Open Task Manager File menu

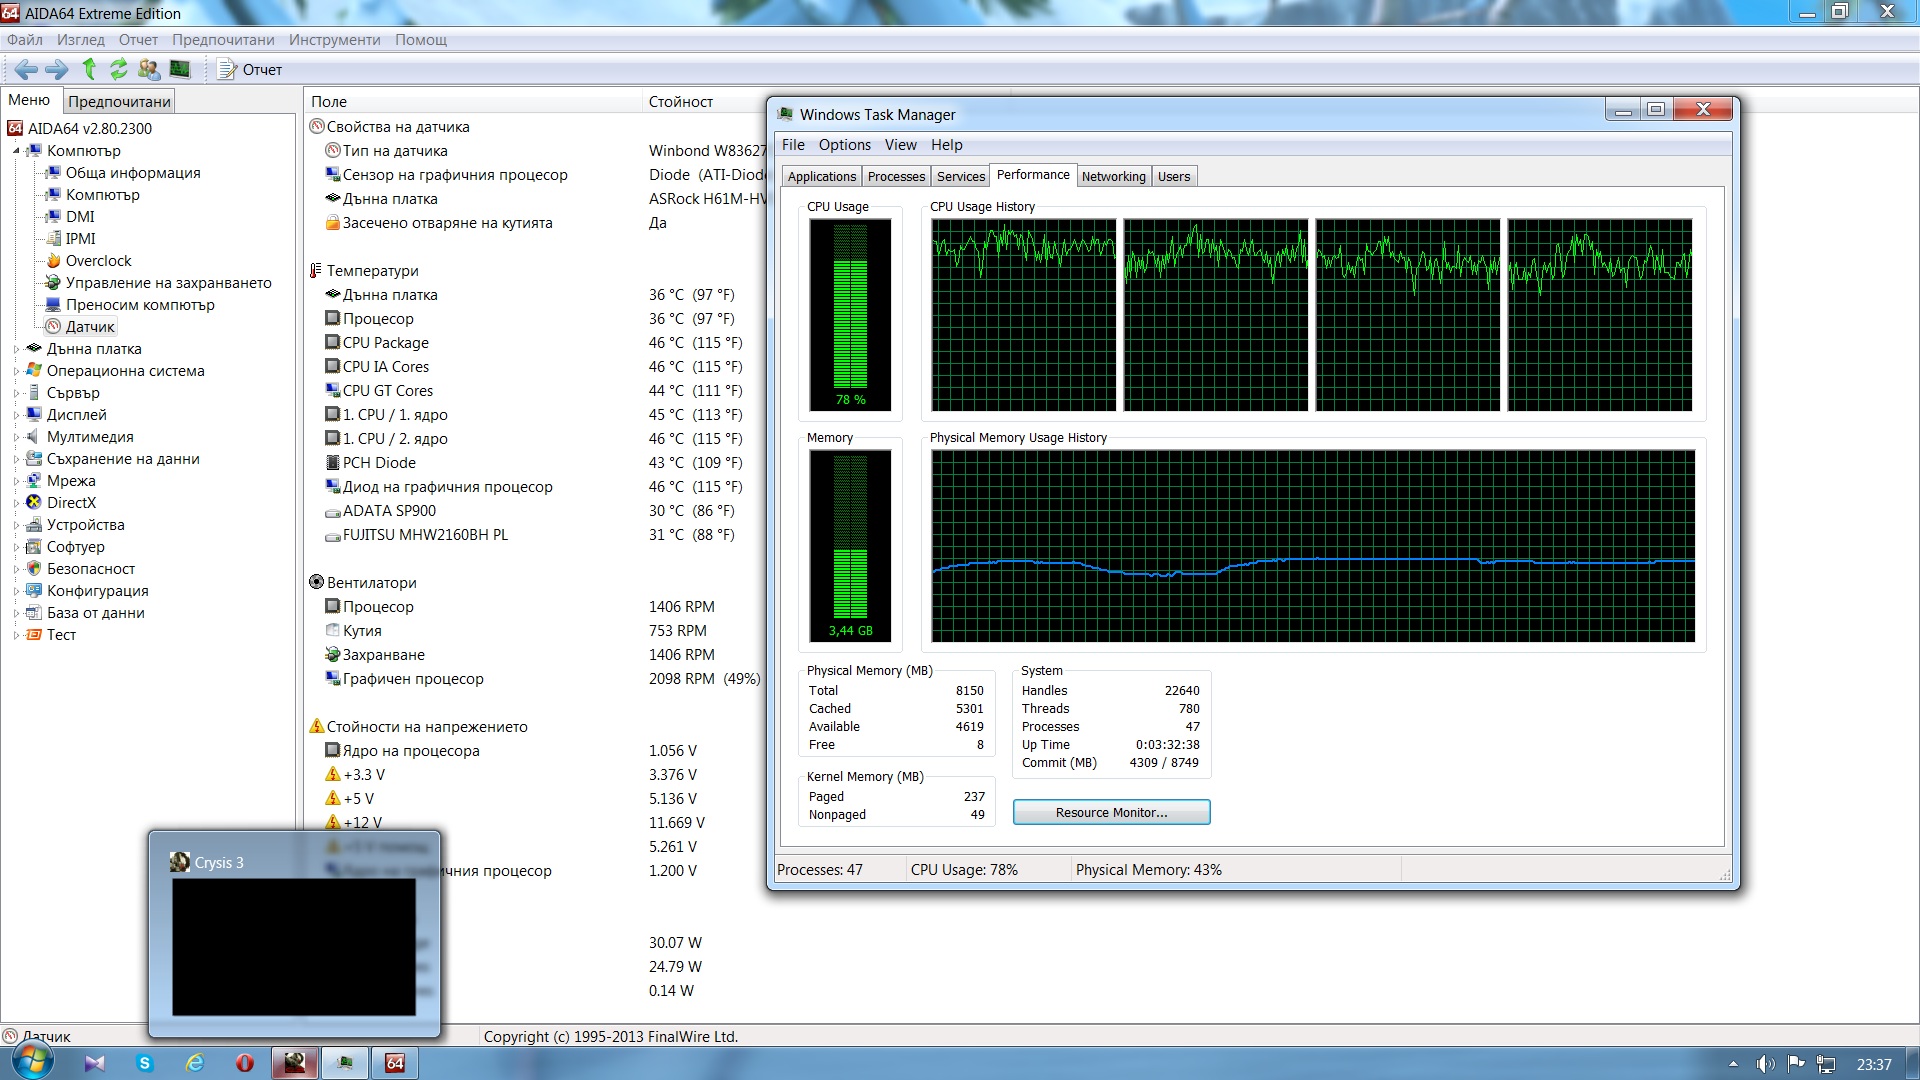793,145
